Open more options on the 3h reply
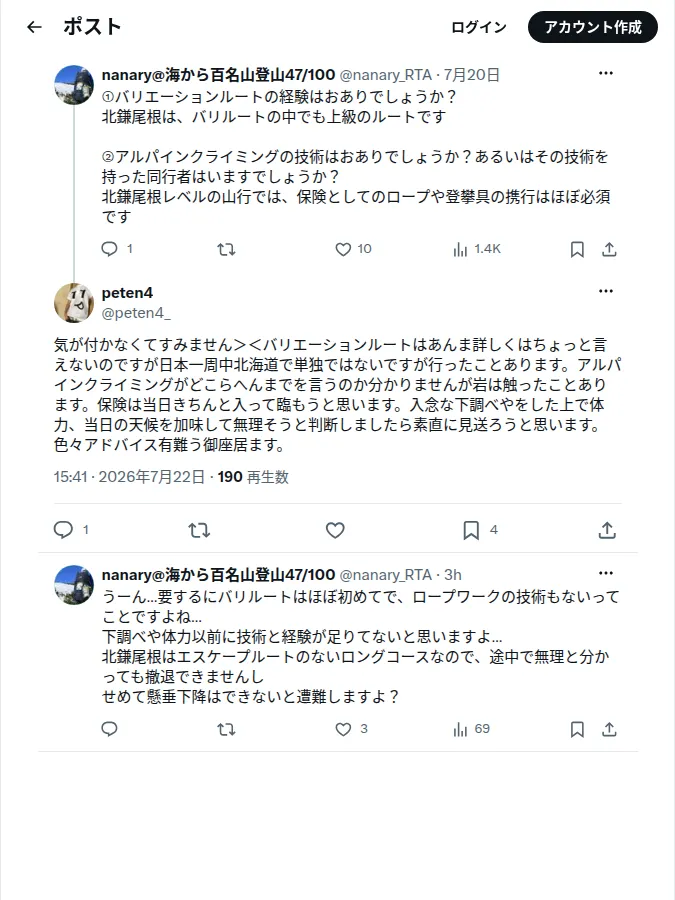 tap(606, 573)
